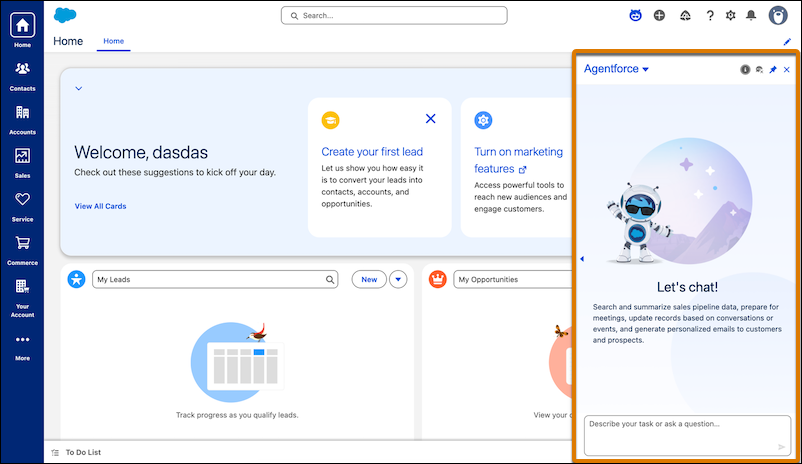This screenshot has width=802, height=464.
Task: Click the graduation cap icon on the lead card
Action: pyautogui.click(x=330, y=120)
